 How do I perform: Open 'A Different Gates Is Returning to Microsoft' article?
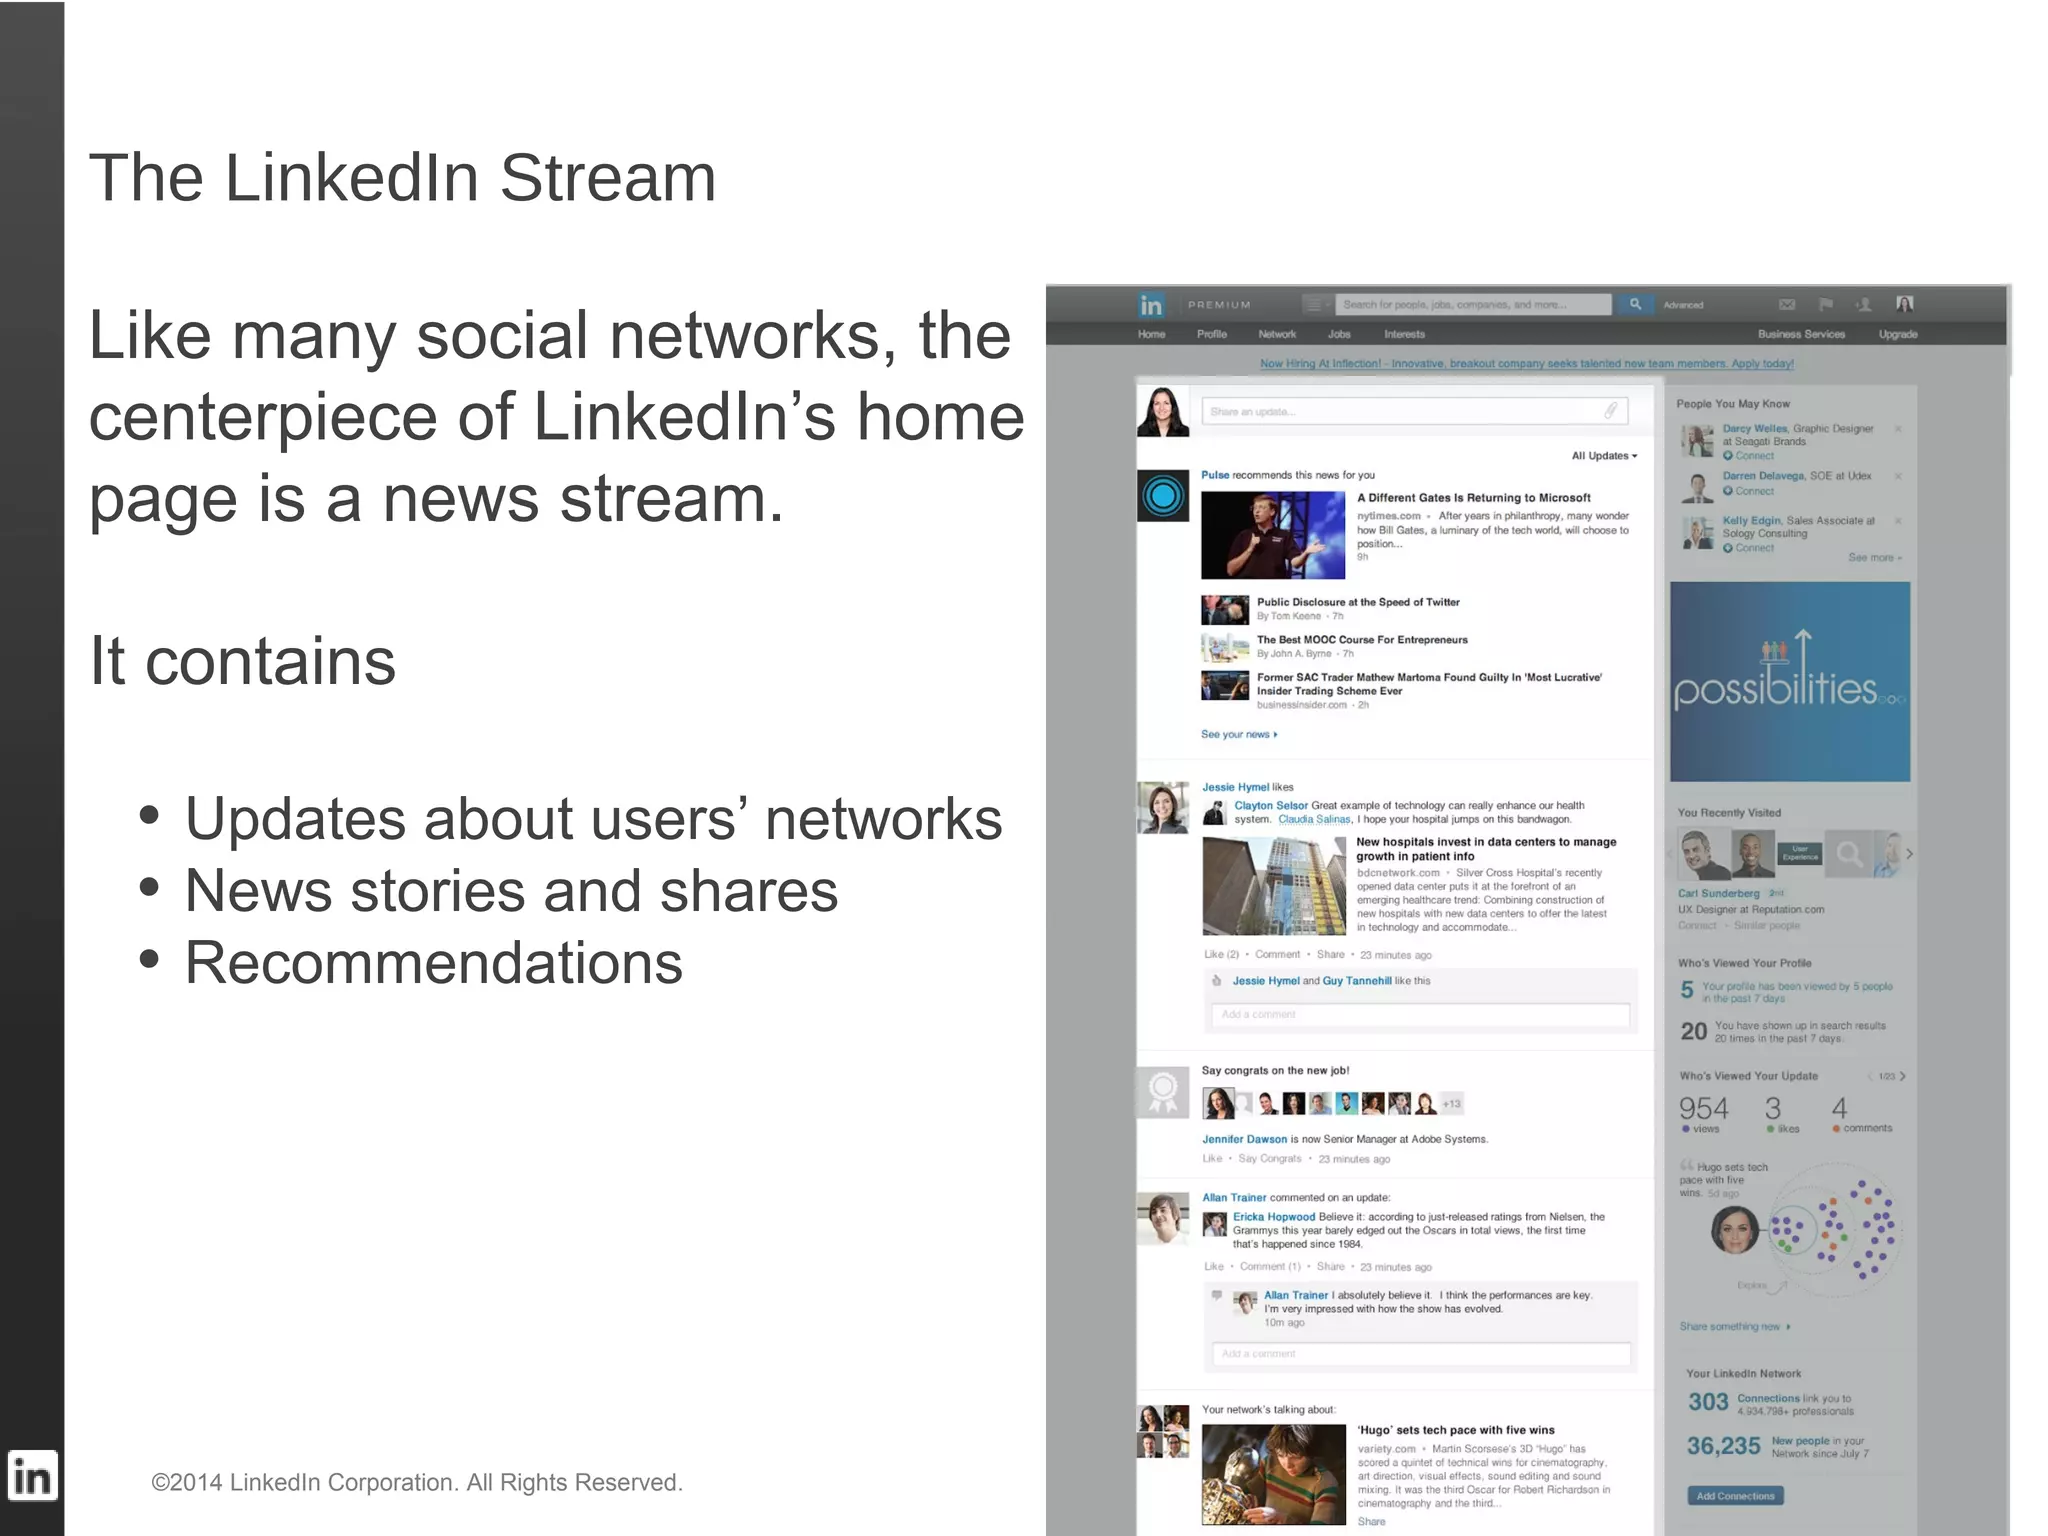point(1473,497)
